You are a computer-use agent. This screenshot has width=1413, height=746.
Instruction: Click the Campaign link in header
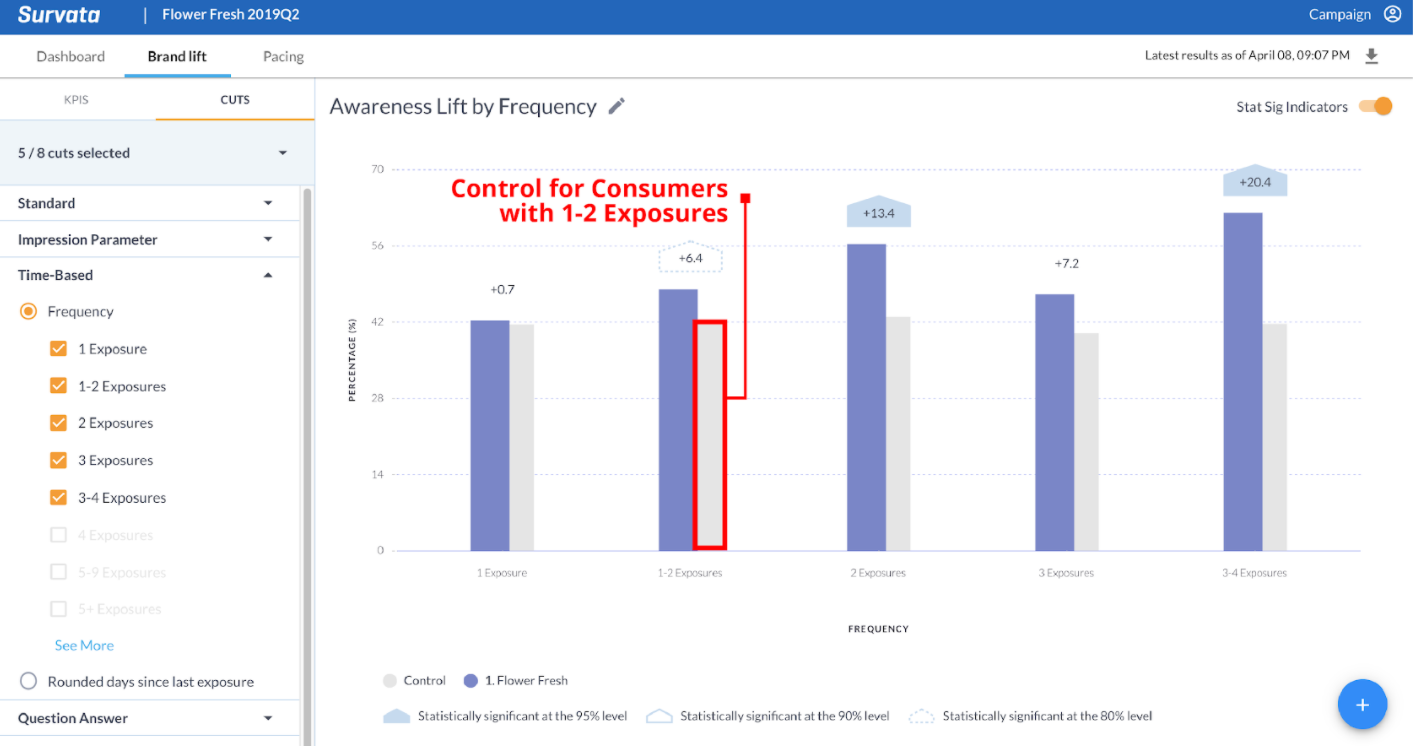pos(1340,14)
